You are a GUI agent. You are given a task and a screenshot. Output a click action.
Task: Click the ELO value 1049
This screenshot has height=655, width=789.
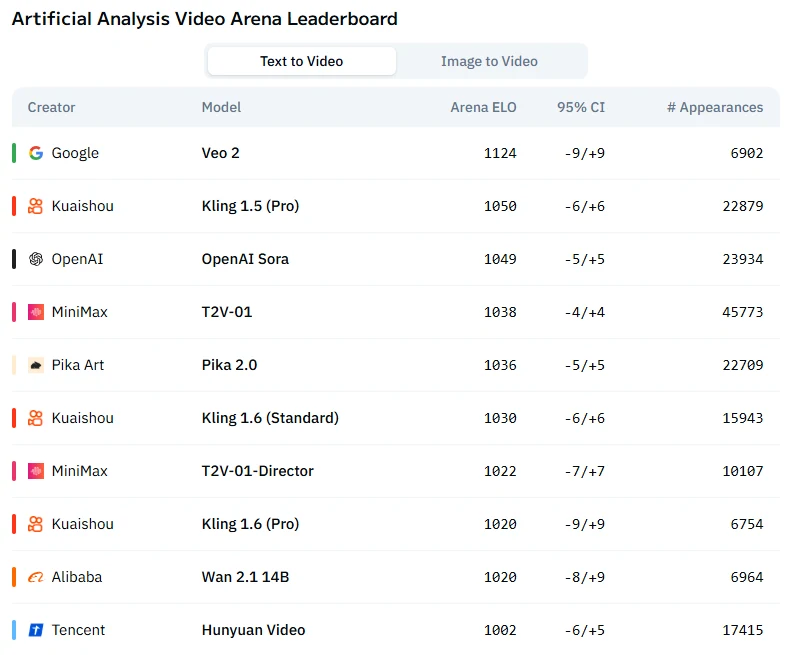[500, 259]
